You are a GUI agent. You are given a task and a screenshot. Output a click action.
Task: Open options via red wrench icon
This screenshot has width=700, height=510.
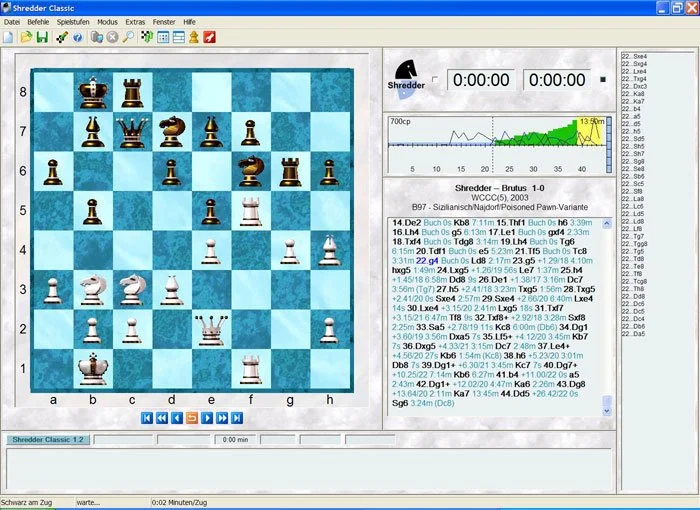209,37
